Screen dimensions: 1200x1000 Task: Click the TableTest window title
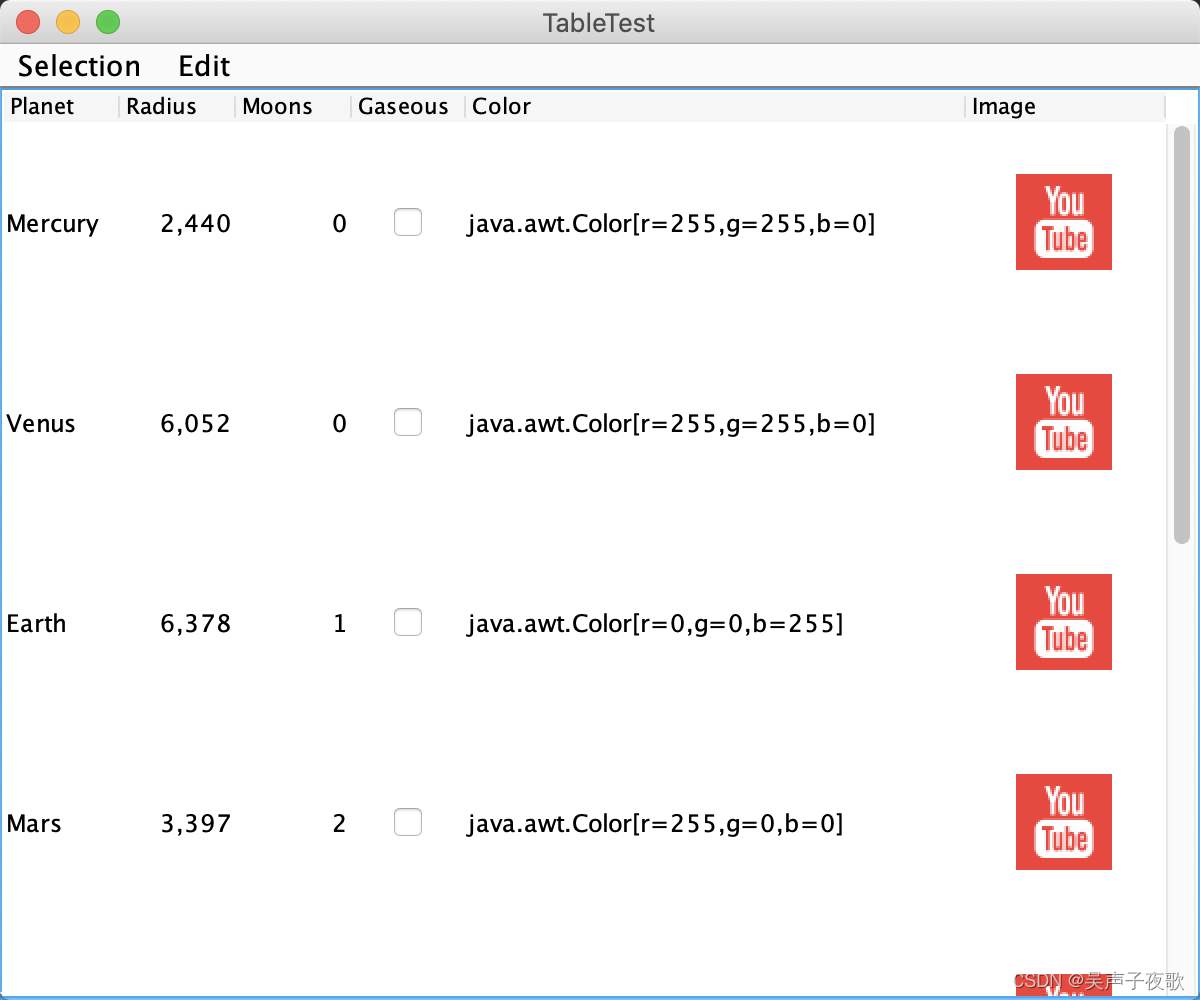[599, 22]
